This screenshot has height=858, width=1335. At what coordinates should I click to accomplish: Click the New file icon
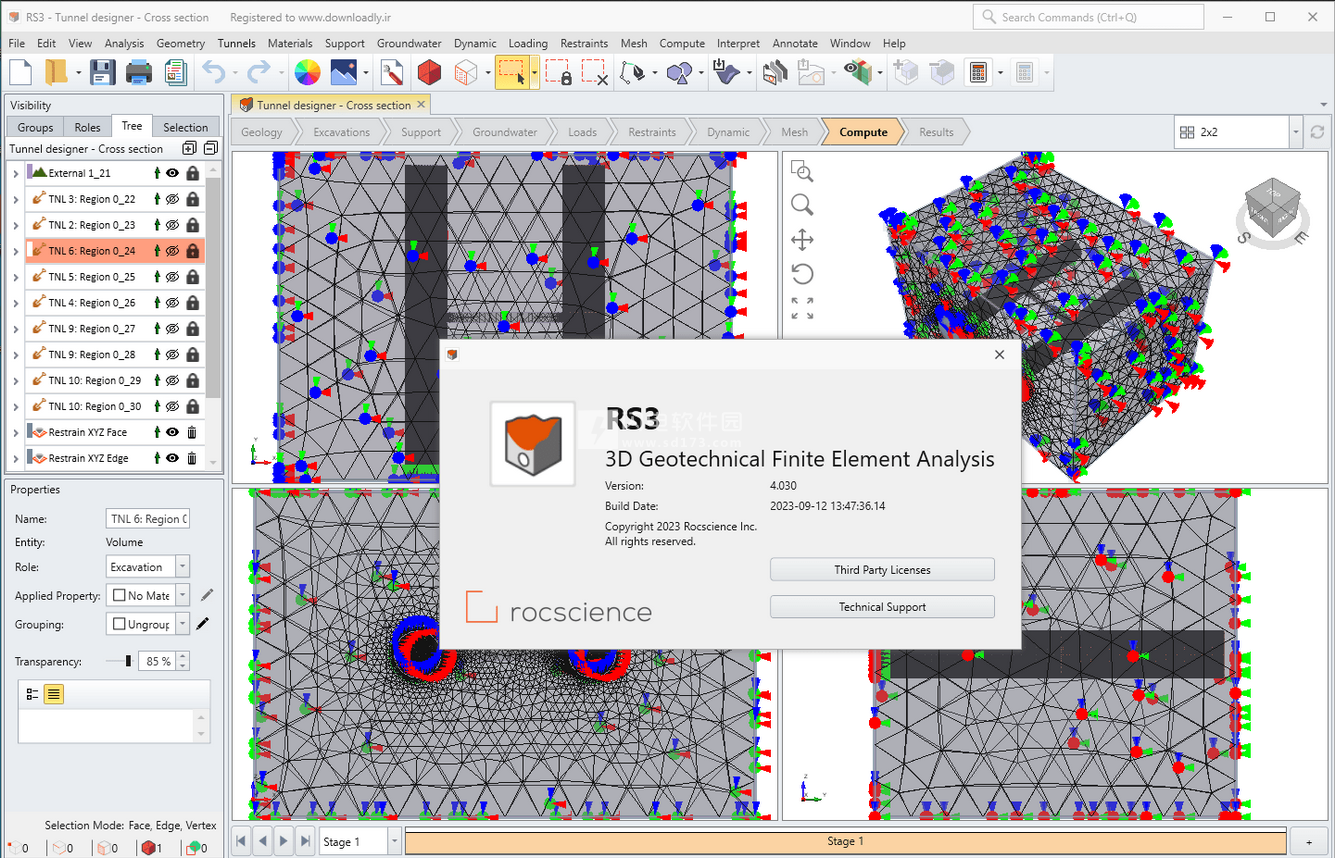(21, 72)
